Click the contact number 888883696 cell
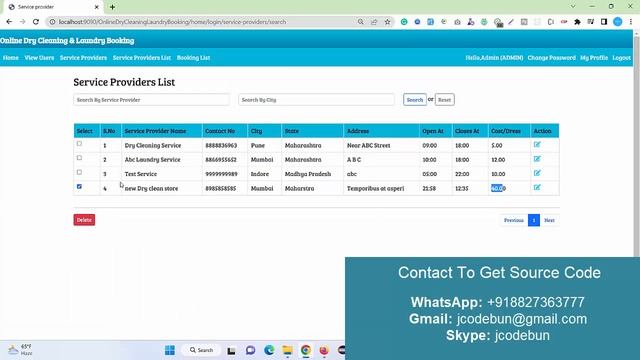 pyautogui.click(x=221, y=145)
